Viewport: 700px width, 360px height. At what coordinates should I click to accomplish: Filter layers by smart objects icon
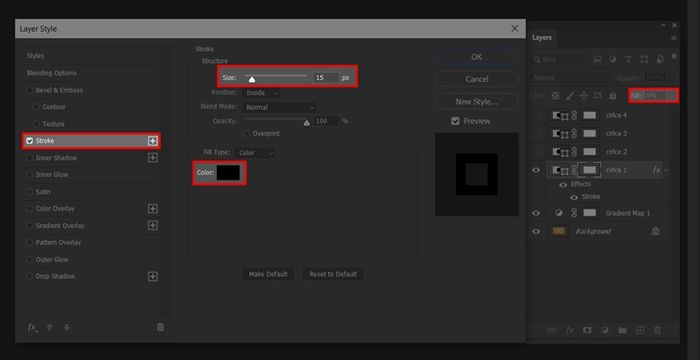point(660,59)
